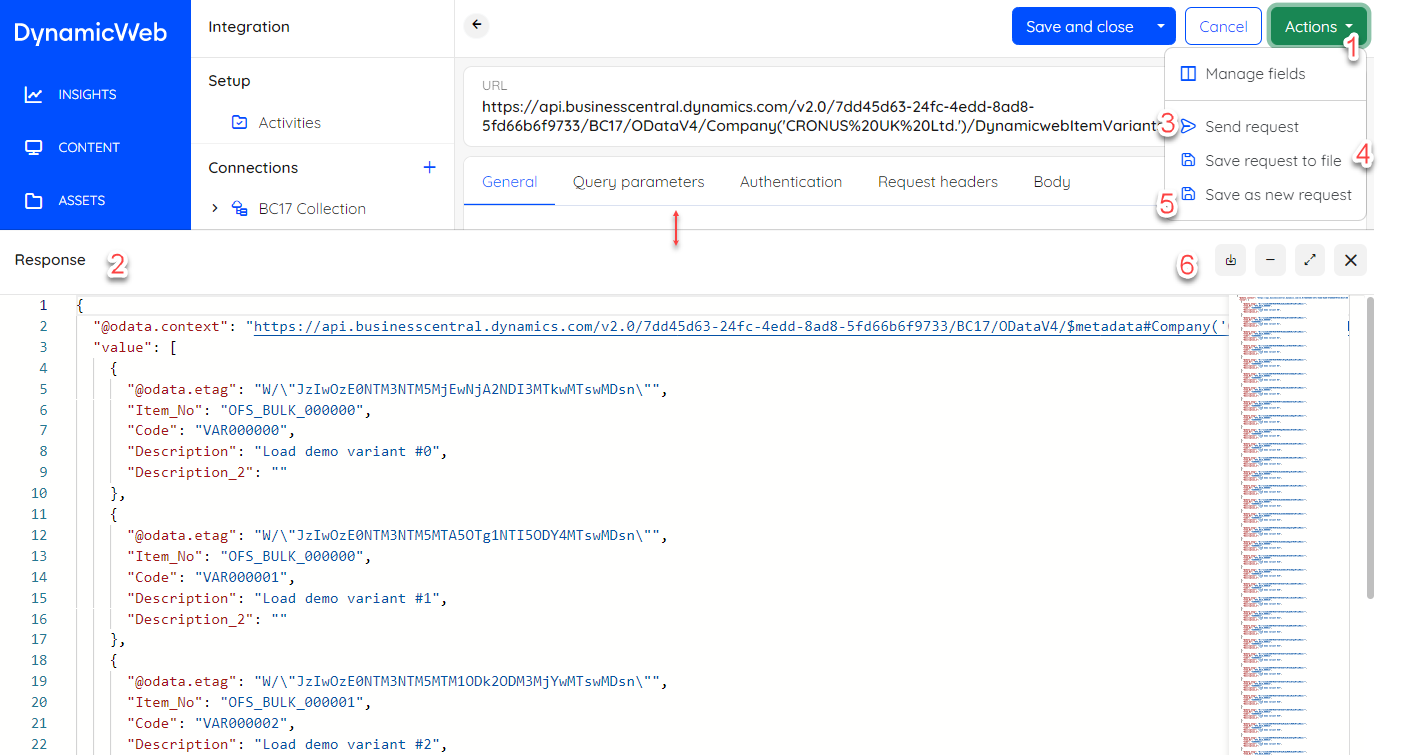Click the Cancel button
Viewport: 1405px width, 755px height.
pyautogui.click(x=1223, y=27)
